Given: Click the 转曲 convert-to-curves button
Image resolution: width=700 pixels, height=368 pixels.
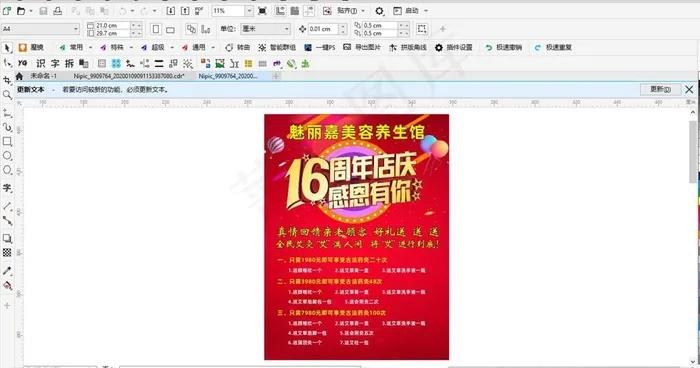Looking at the screenshot, I should coord(238,47).
